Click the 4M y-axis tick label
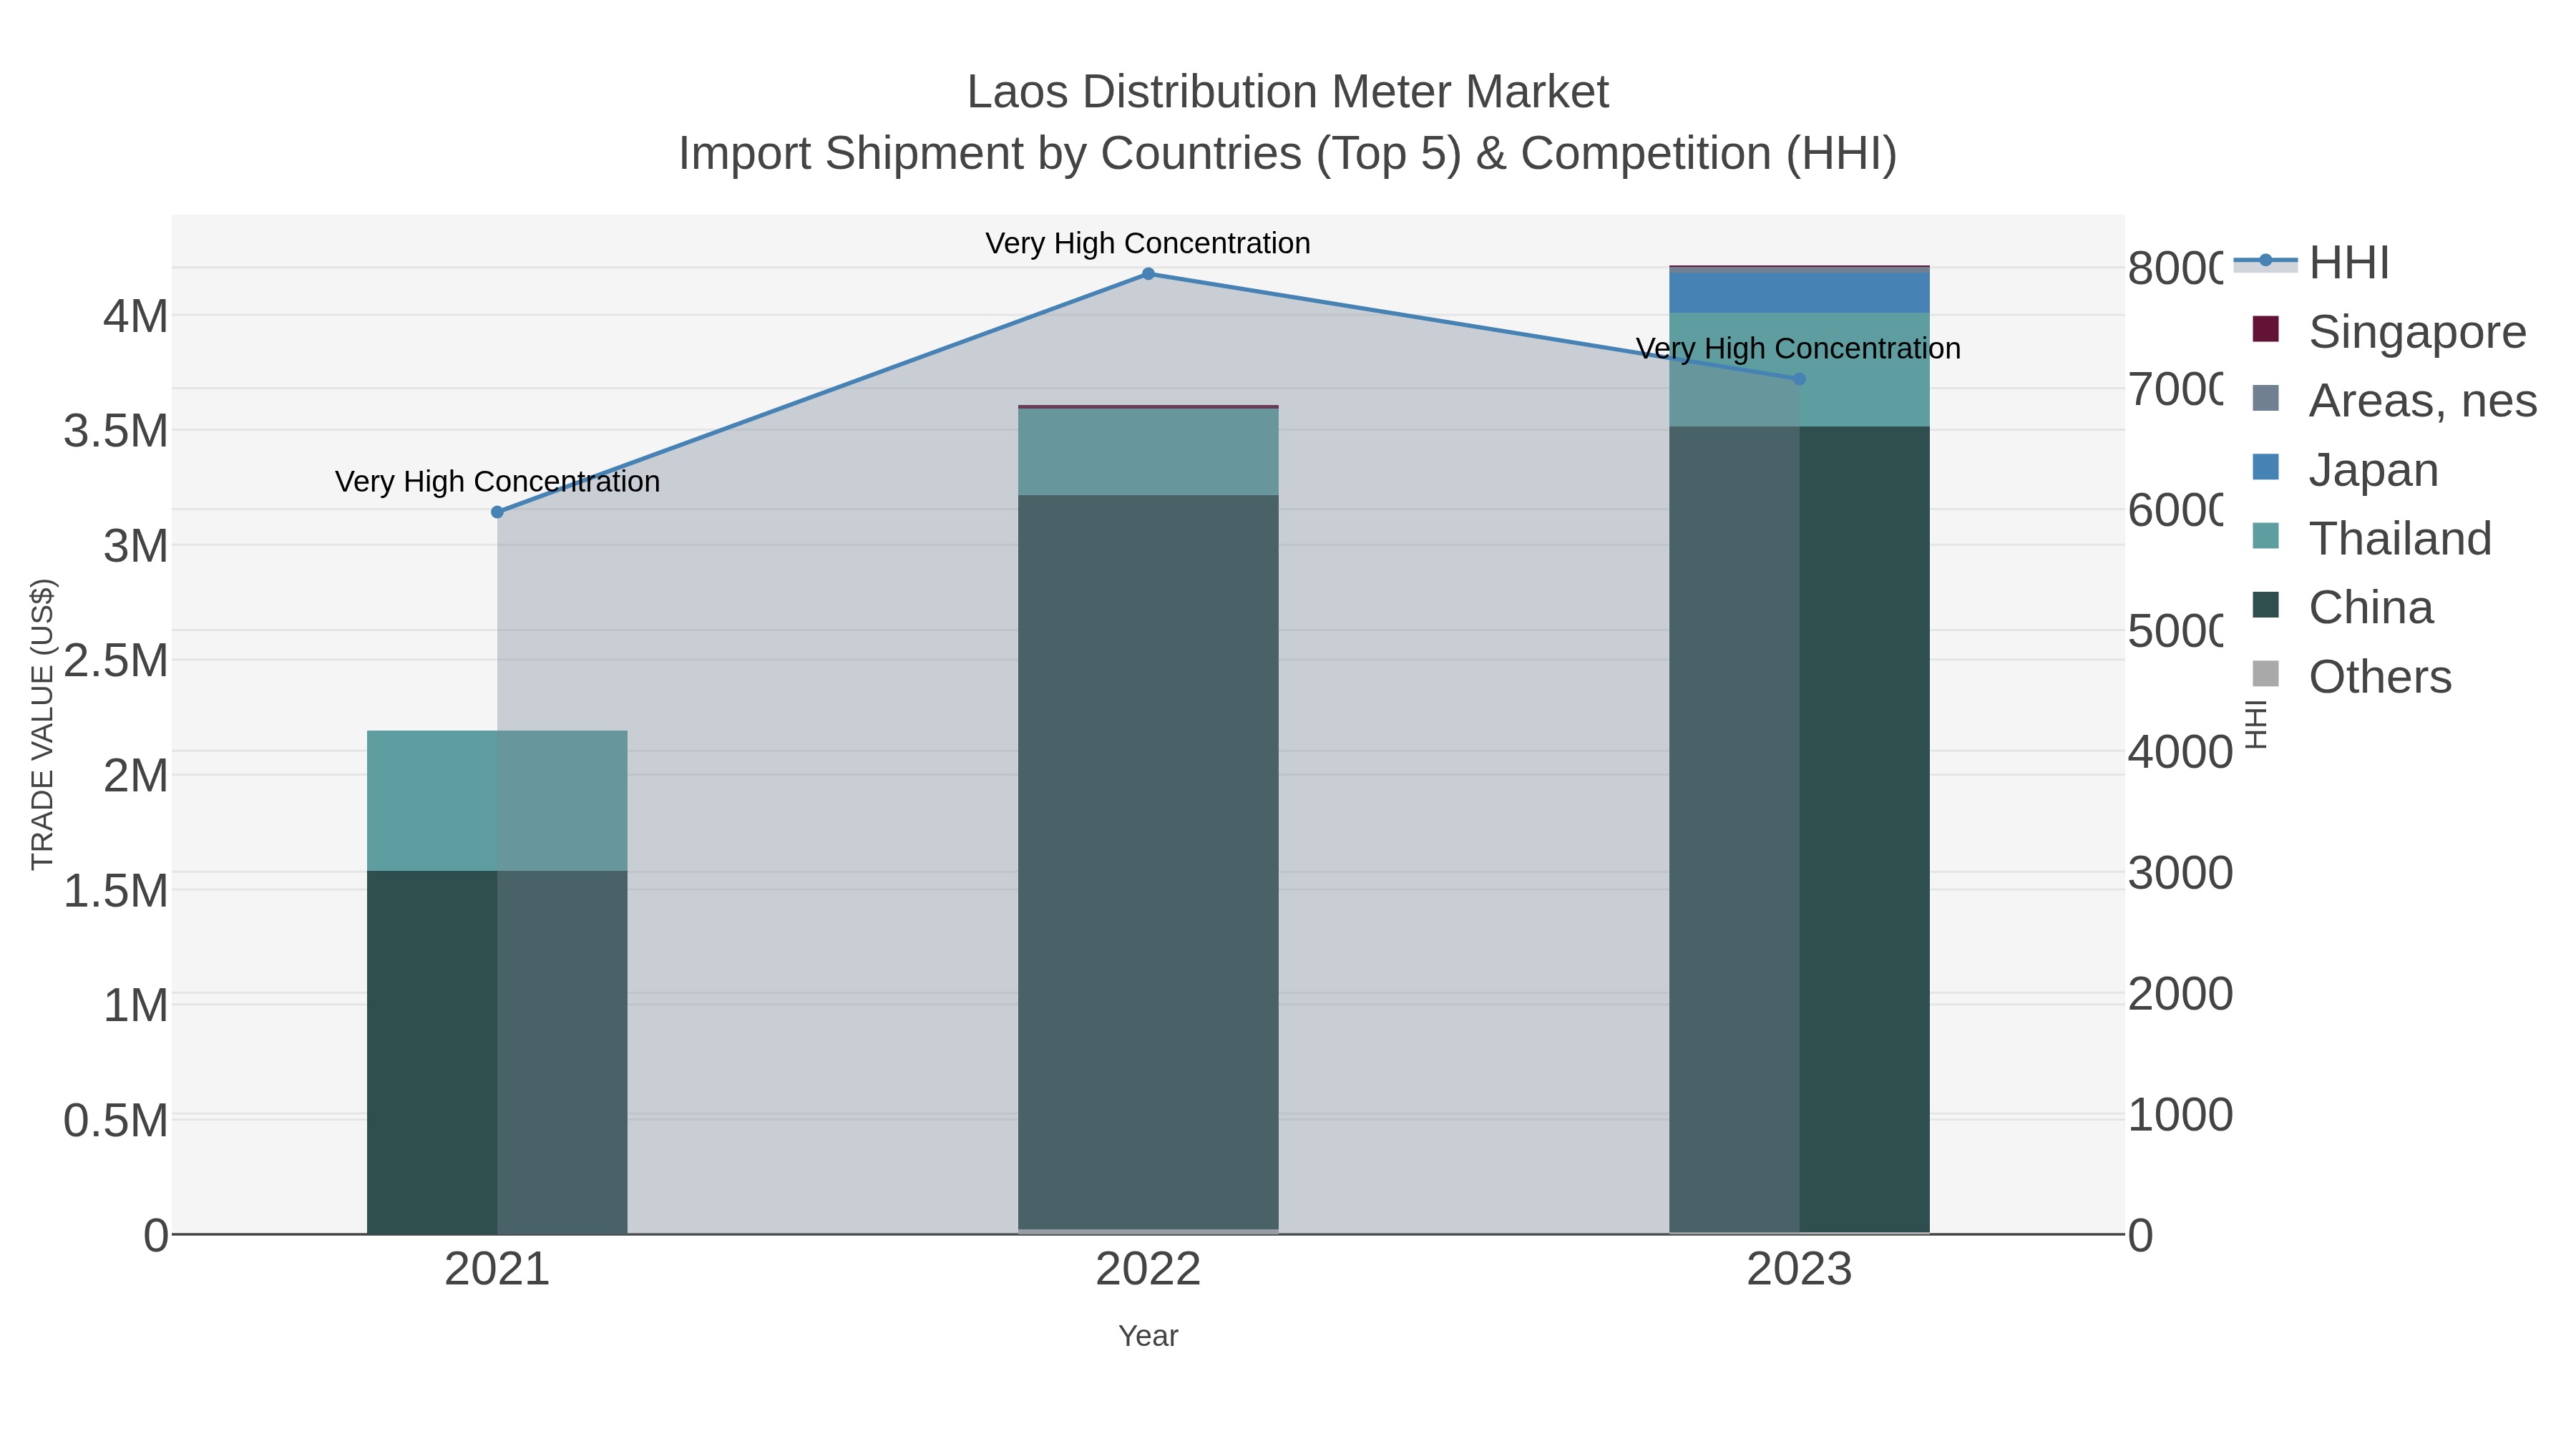 [x=136, y=317]
